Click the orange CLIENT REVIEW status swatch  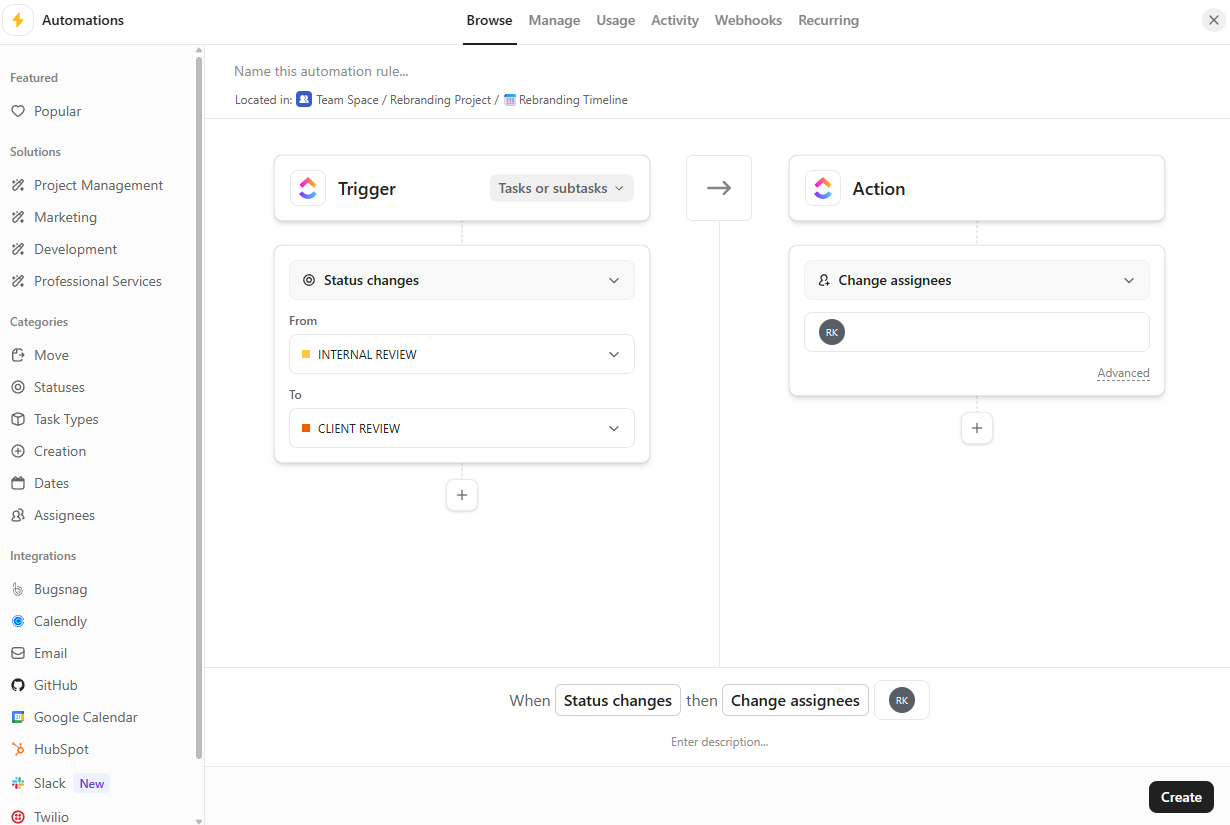[308, 428]
